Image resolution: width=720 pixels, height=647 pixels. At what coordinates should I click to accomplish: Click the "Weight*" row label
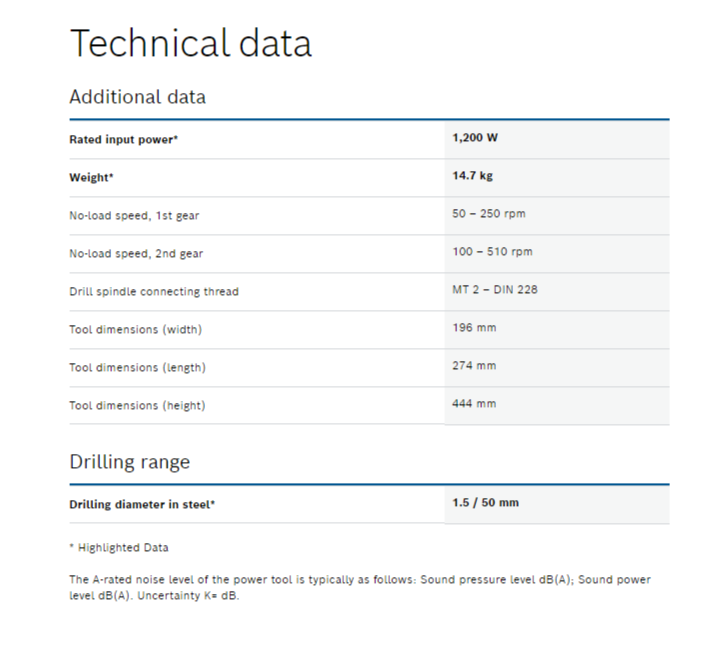(x=91, y=178)
